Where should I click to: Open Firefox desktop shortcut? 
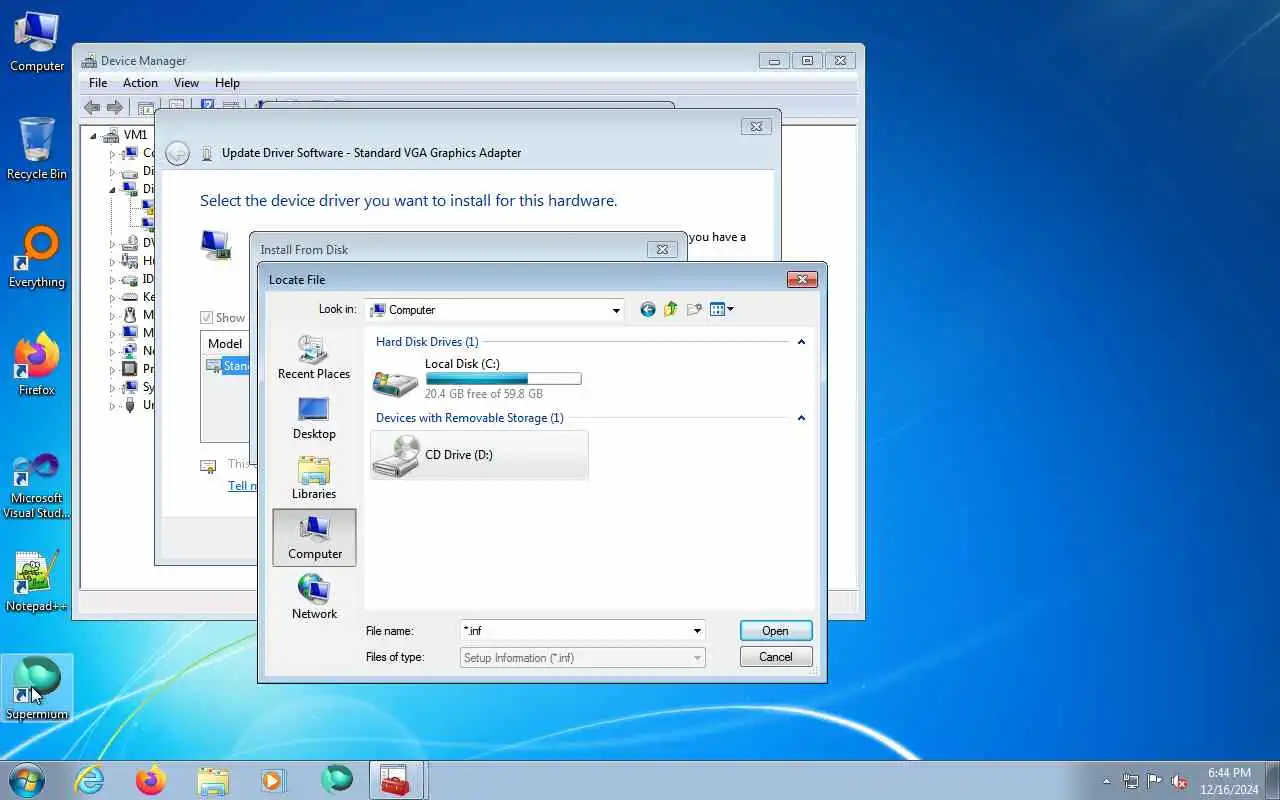point(37,365)
